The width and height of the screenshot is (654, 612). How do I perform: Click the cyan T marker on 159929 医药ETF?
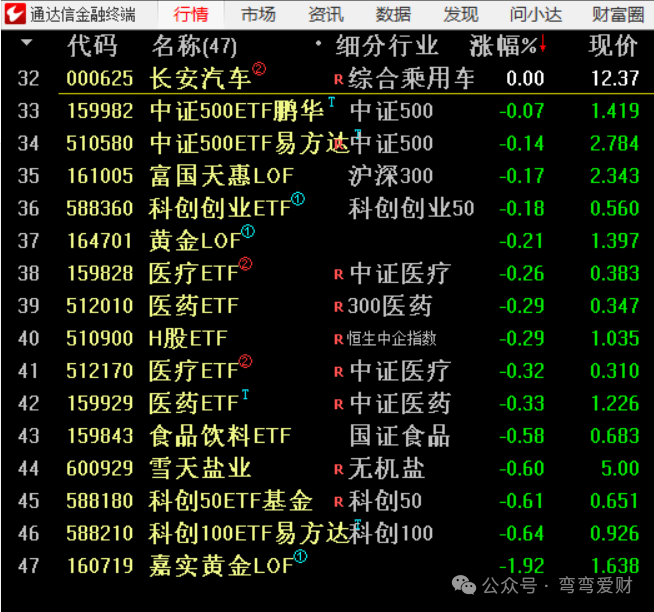[245, 394]
